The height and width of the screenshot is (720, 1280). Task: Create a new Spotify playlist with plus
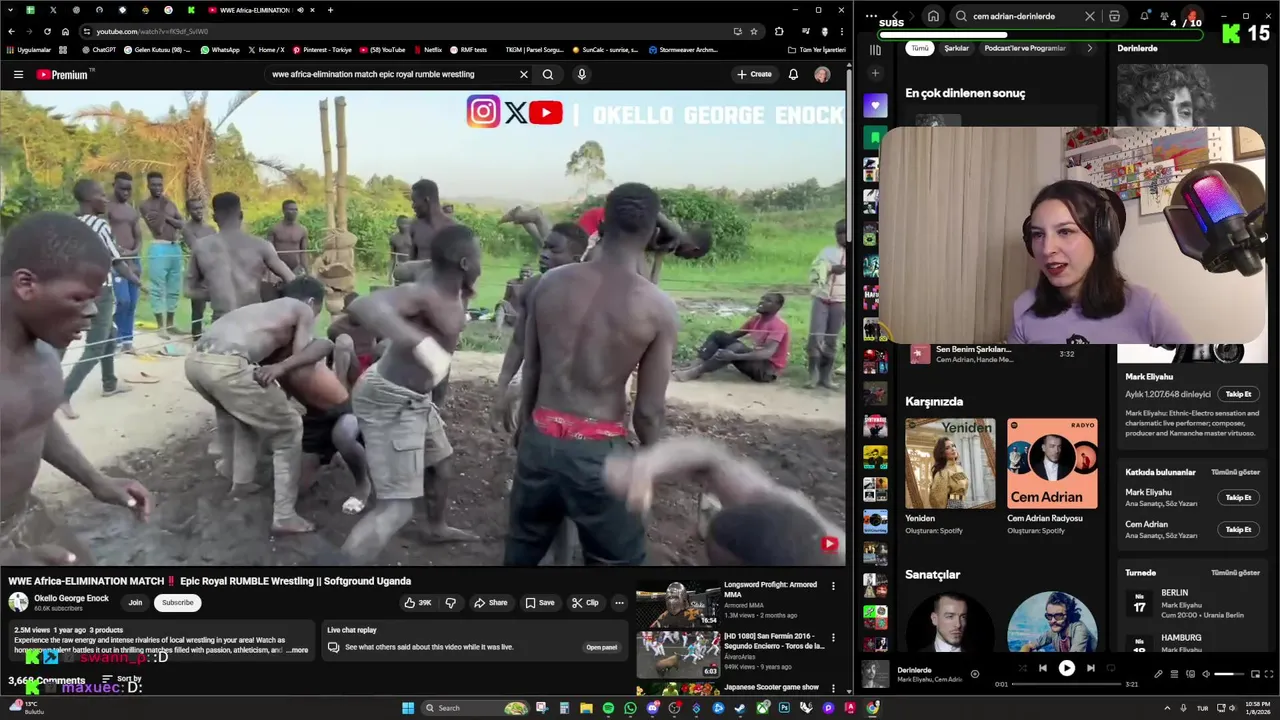tap(875, 73)
